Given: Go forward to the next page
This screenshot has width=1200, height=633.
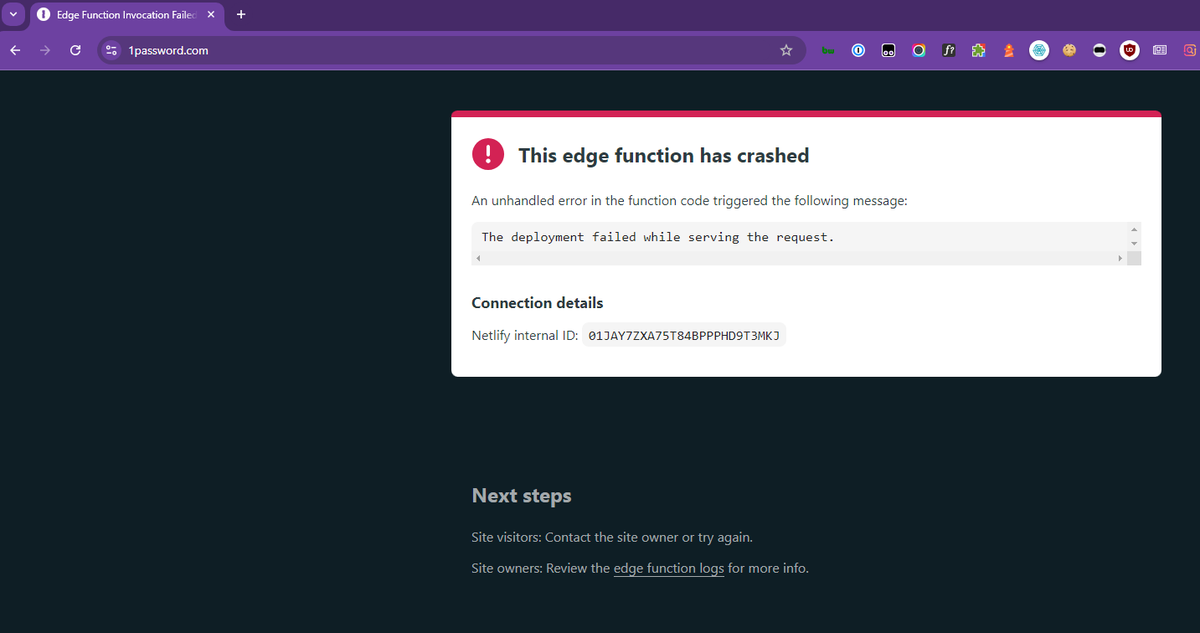Looking at the screenshot, I should [x=45, y=50].
